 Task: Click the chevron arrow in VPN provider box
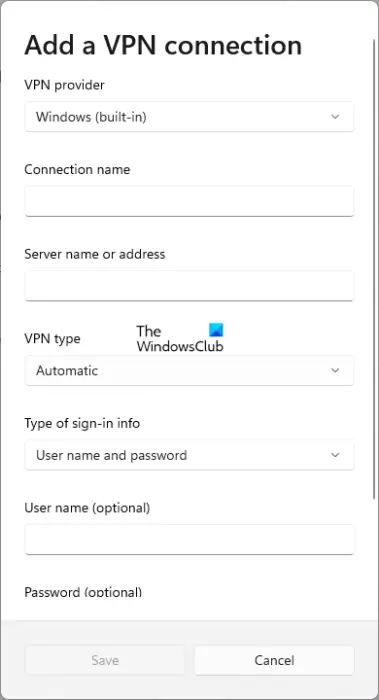pyautogui.click(x=335, y=117)
